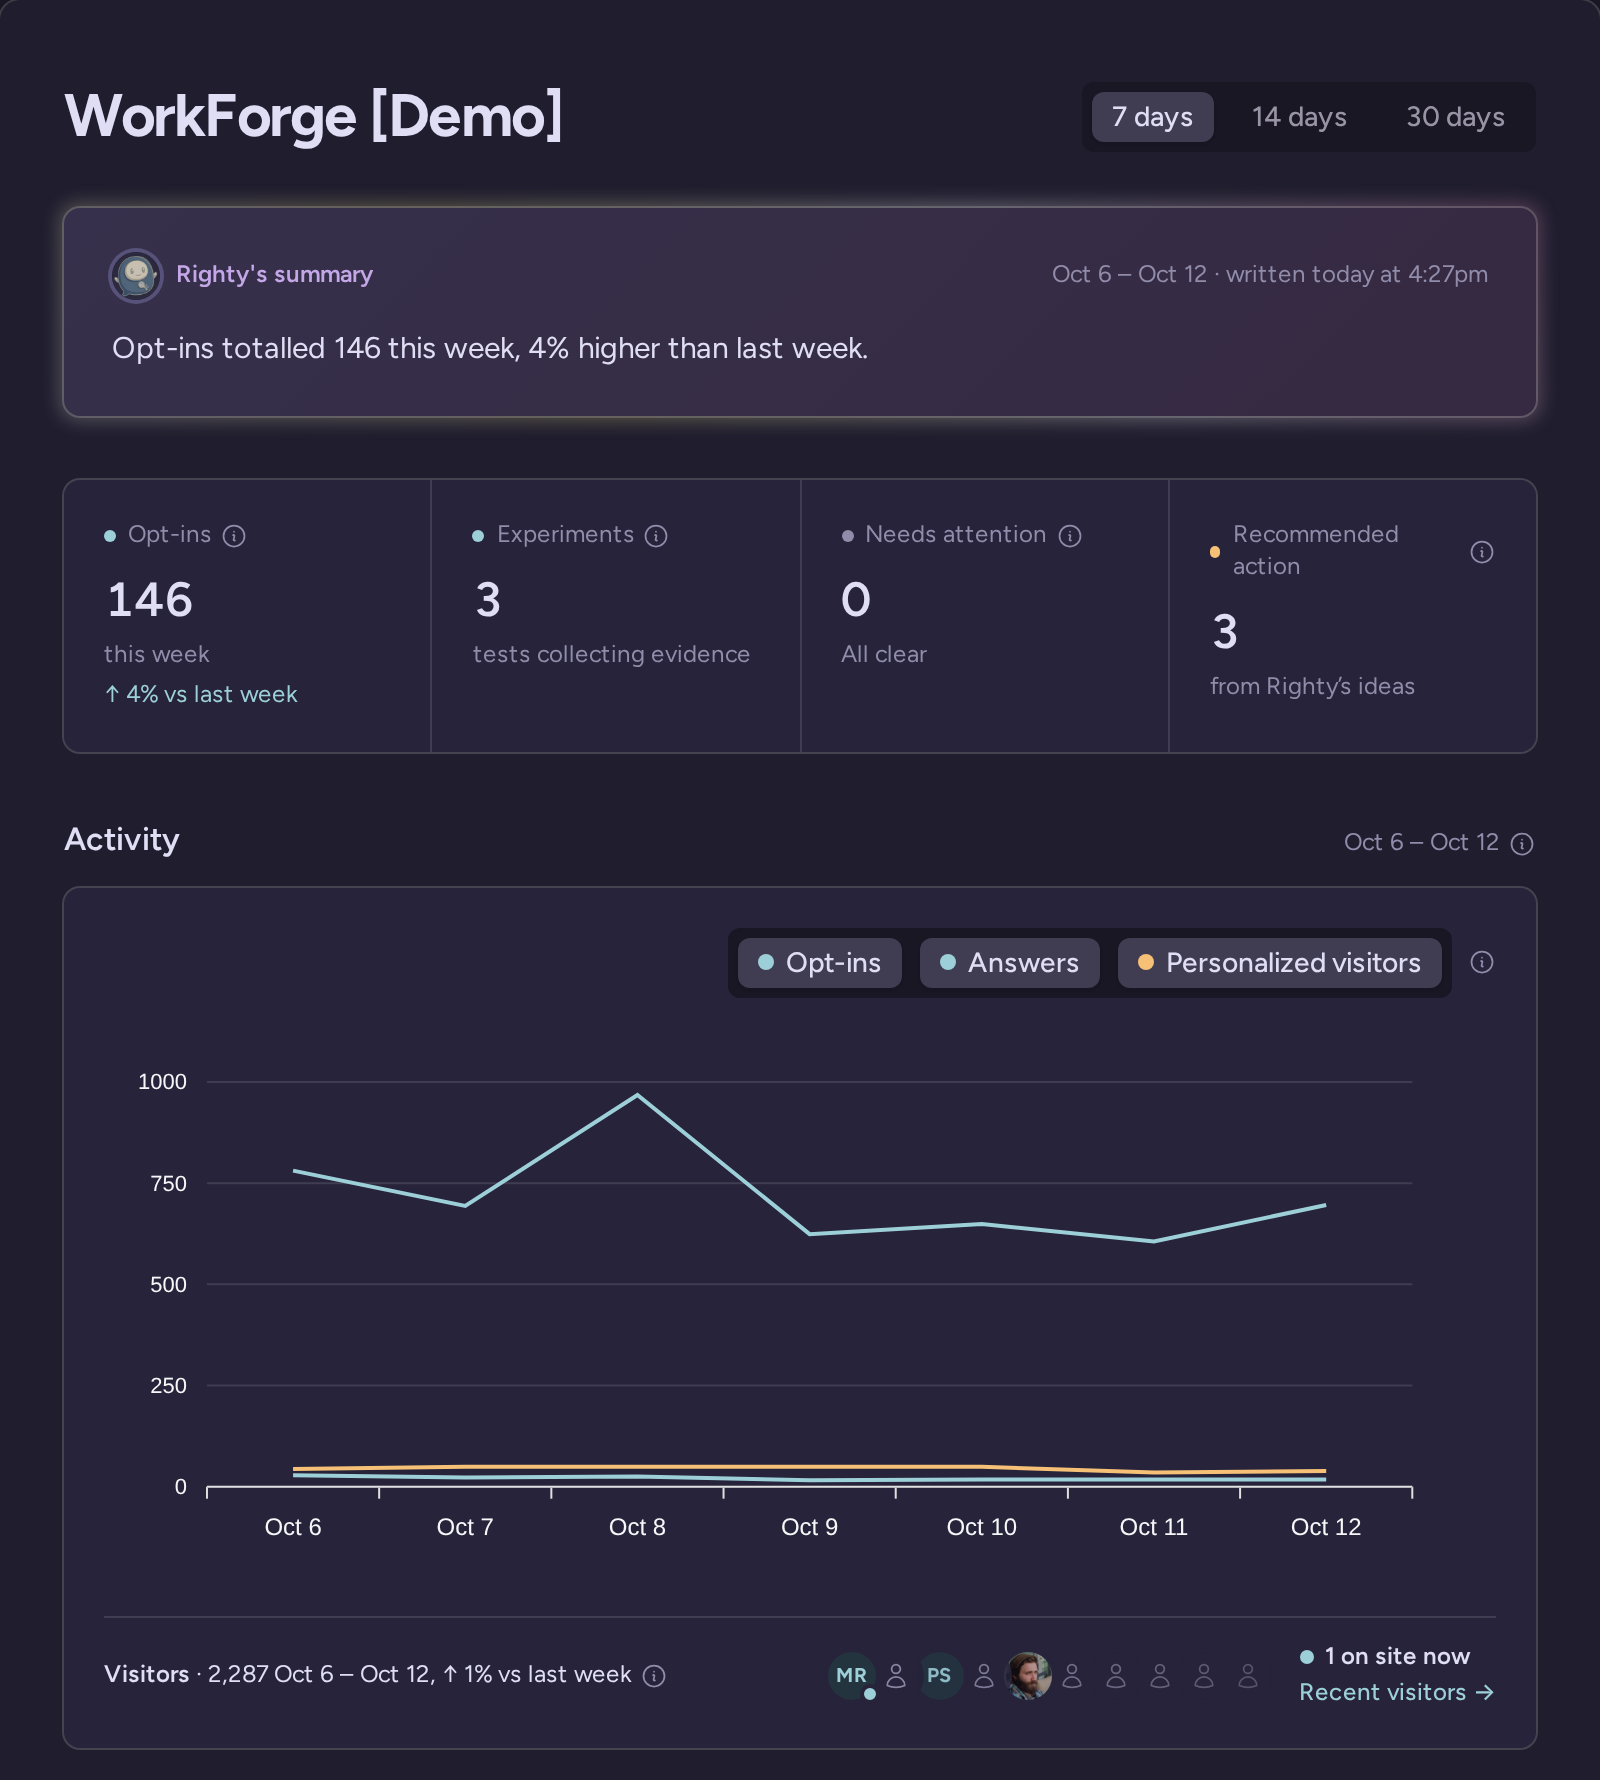Click the '146' opt-ins count
1600x1780 pixels.
[150, 600]
